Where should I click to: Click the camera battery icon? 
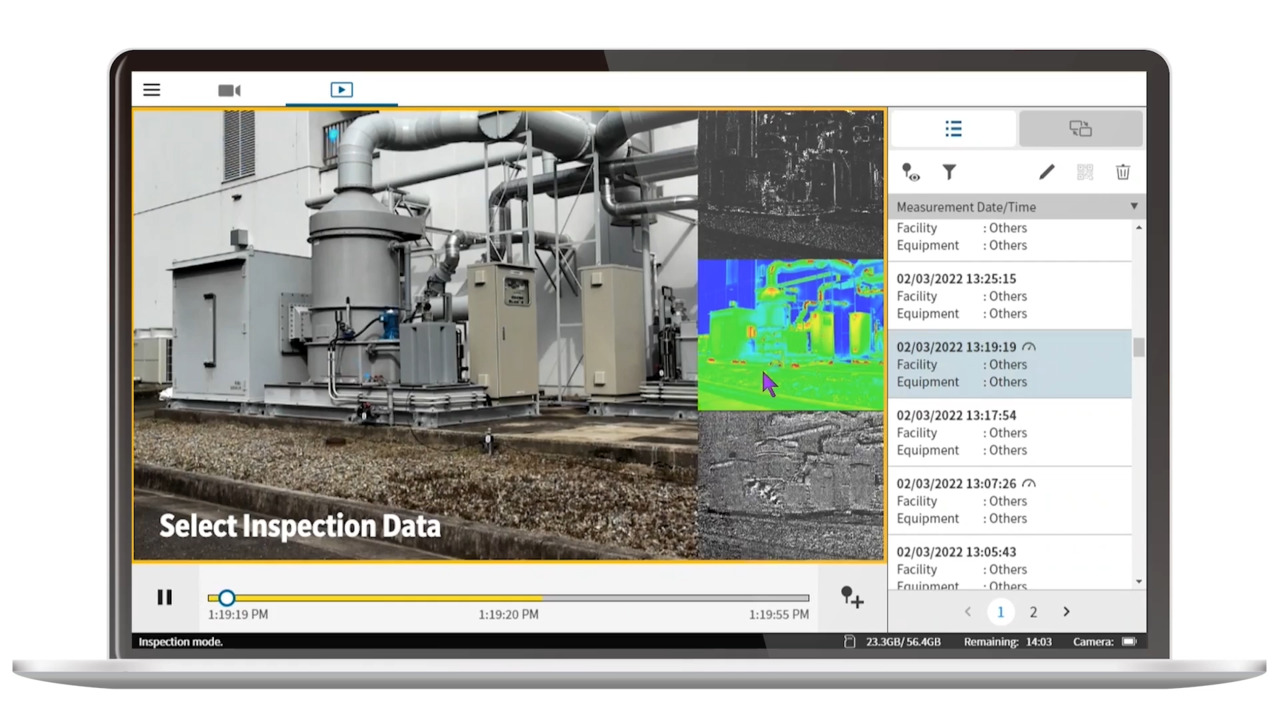(1129, 642)
